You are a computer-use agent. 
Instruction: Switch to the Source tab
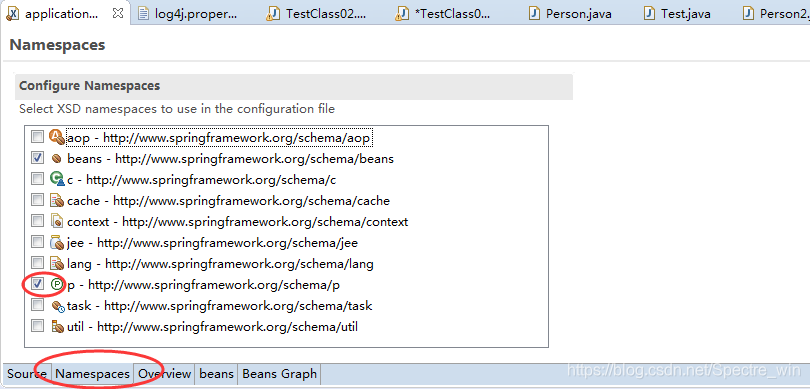[27, 374]
